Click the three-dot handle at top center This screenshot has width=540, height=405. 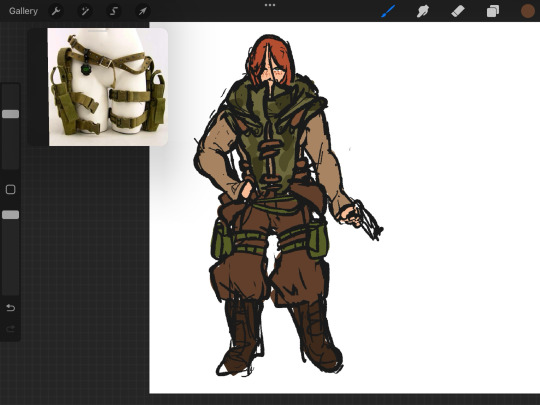[x=270, y=5]
